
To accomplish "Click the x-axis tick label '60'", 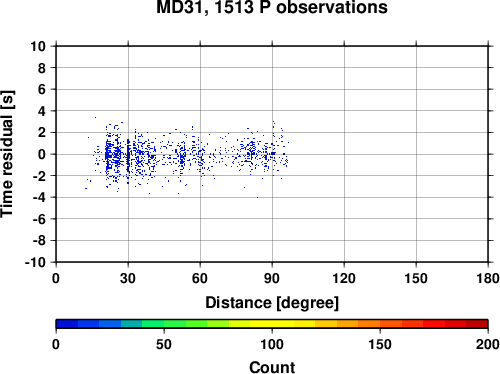I will tap(200, 278).
